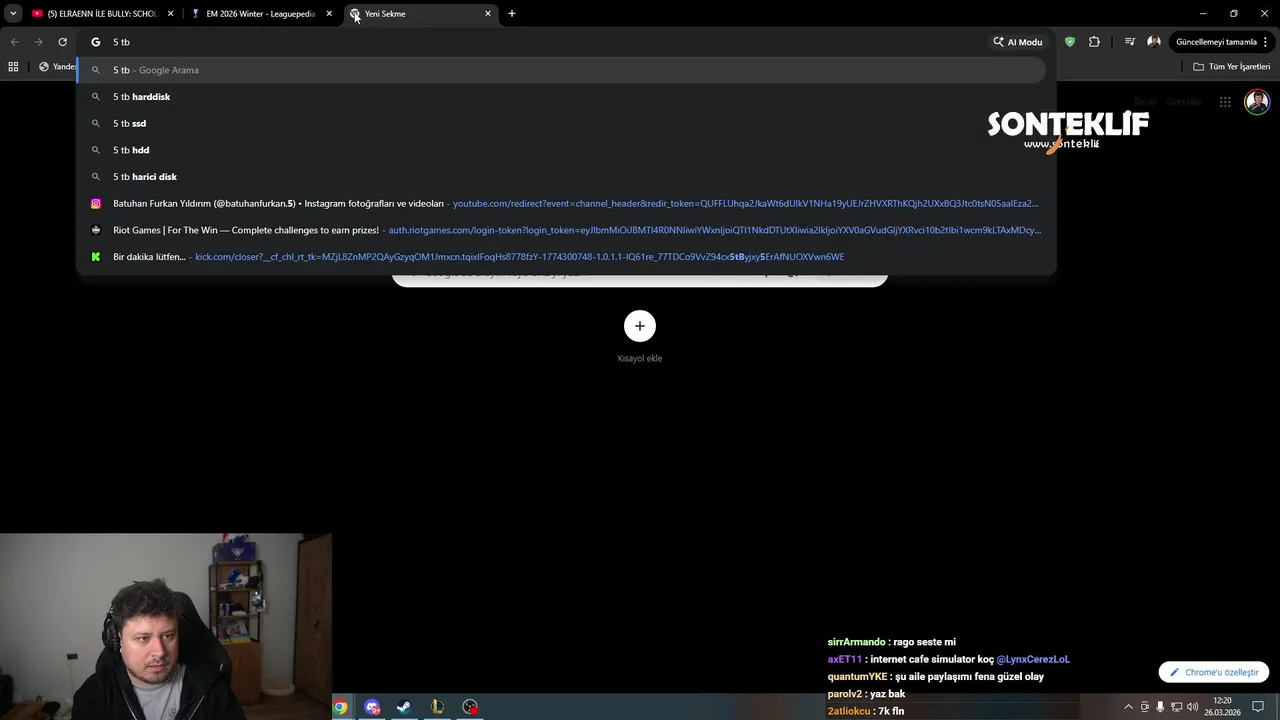Open Discord from the taskbar
The height and width of the screenshot is (720, 1280).
tap(373, 707)
